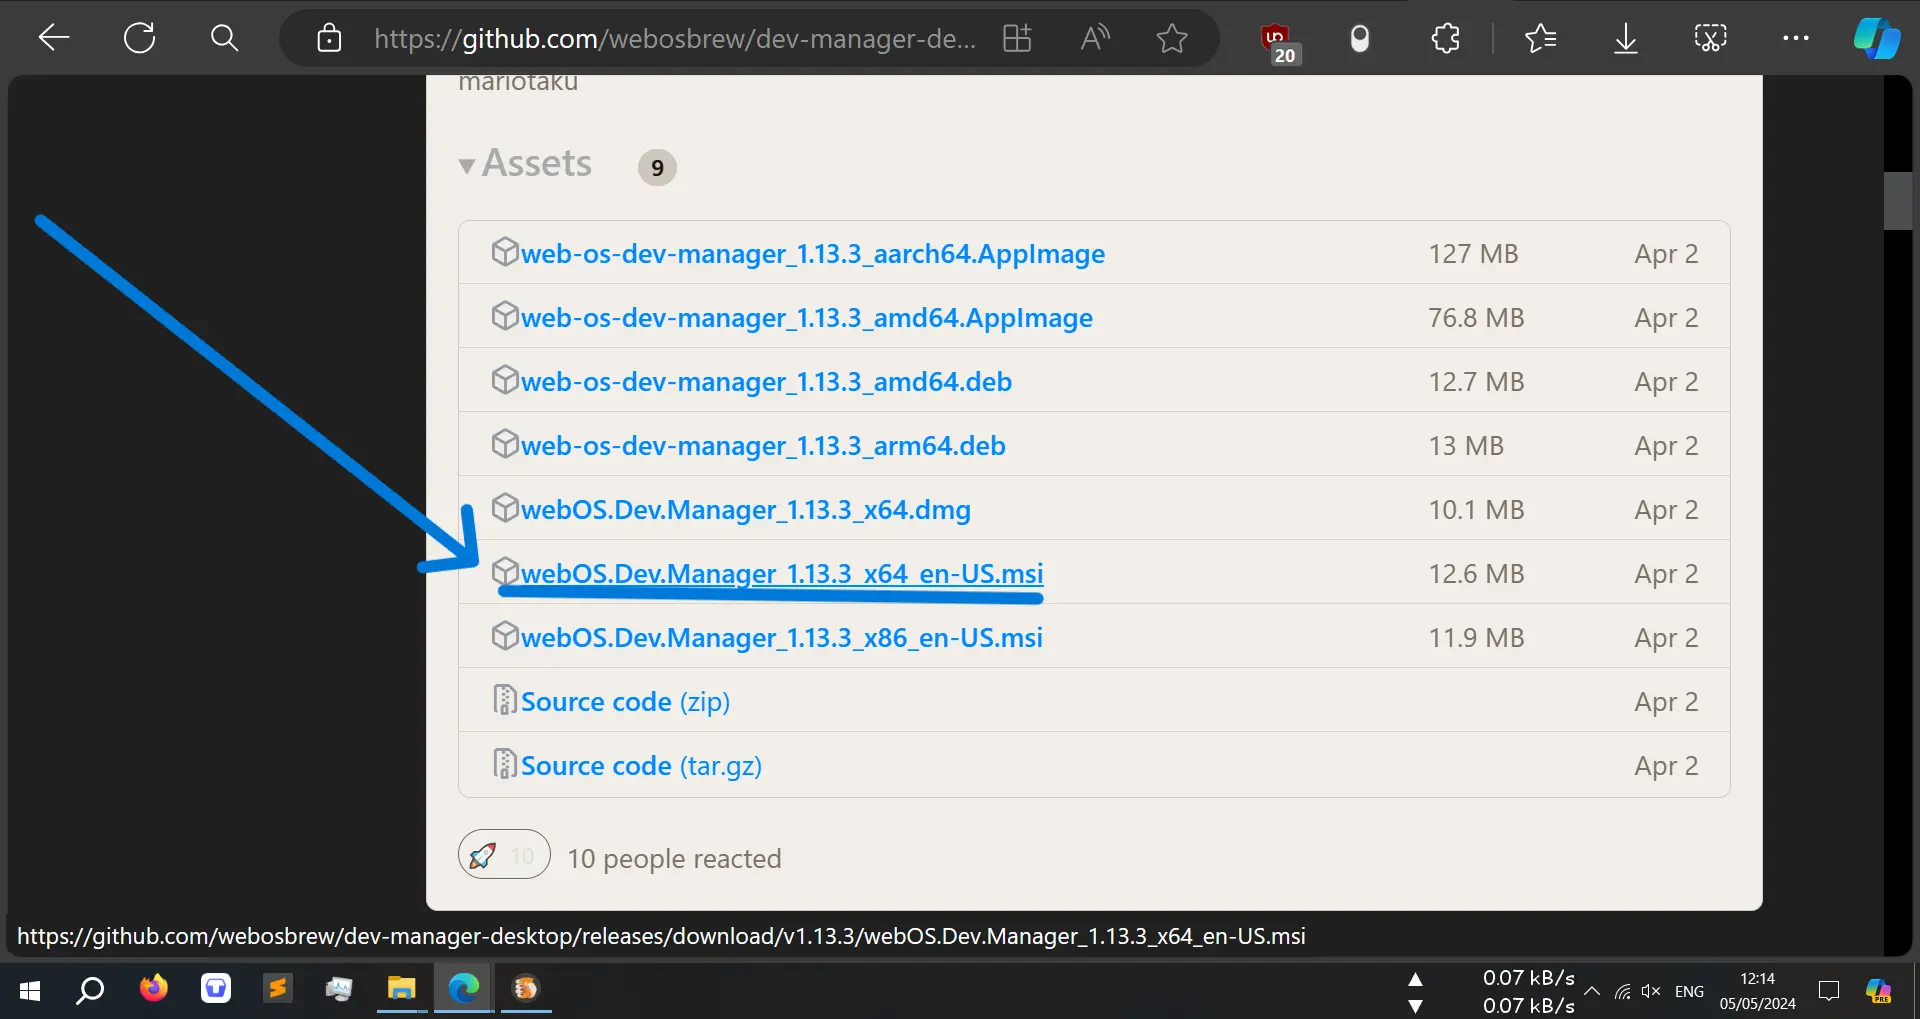
Task: Download webOS.Dev.Manager_1.13.3_x86_en-US.msi
Action: [x=781, y=638]
